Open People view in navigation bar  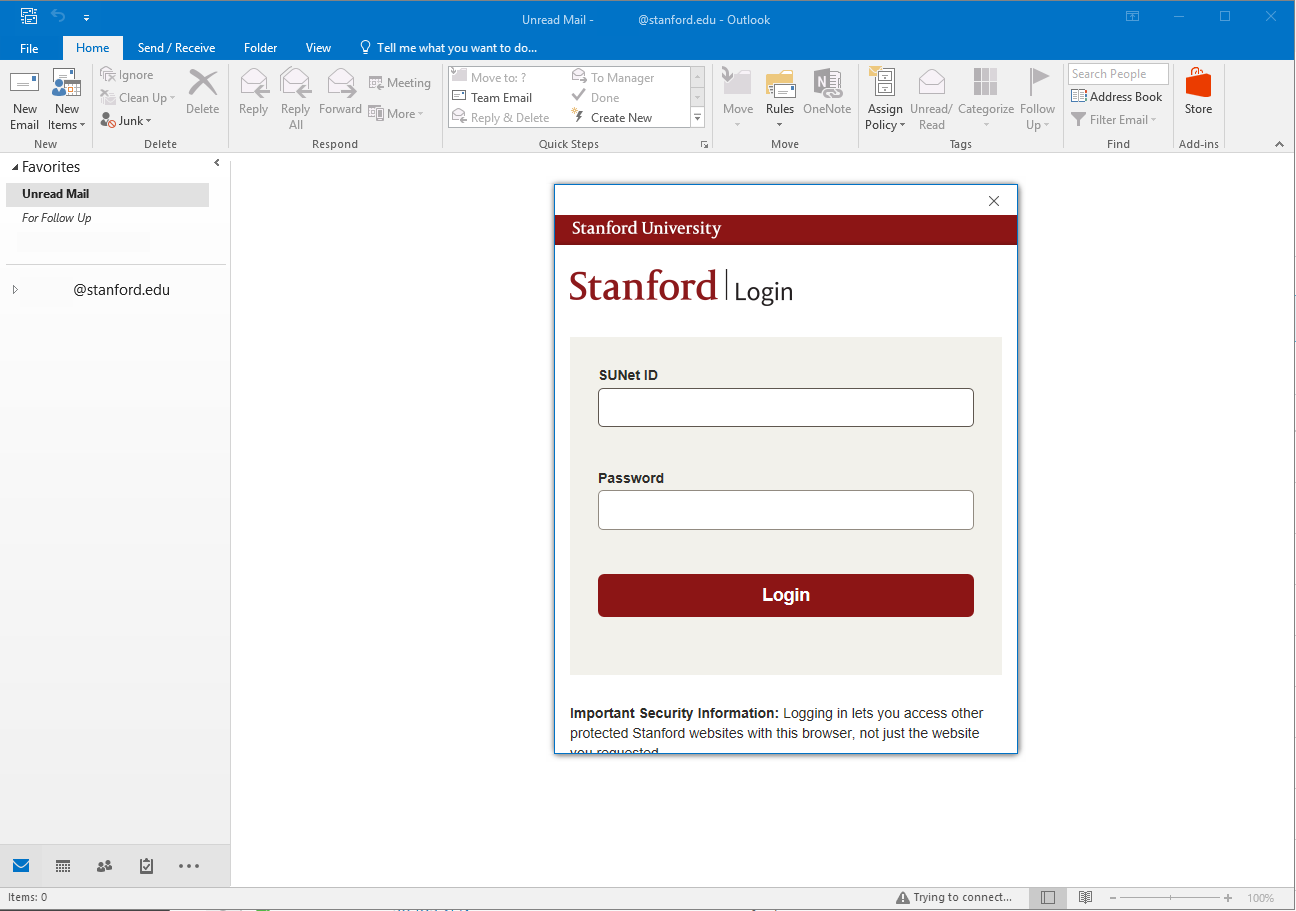(x=104, y=866)
